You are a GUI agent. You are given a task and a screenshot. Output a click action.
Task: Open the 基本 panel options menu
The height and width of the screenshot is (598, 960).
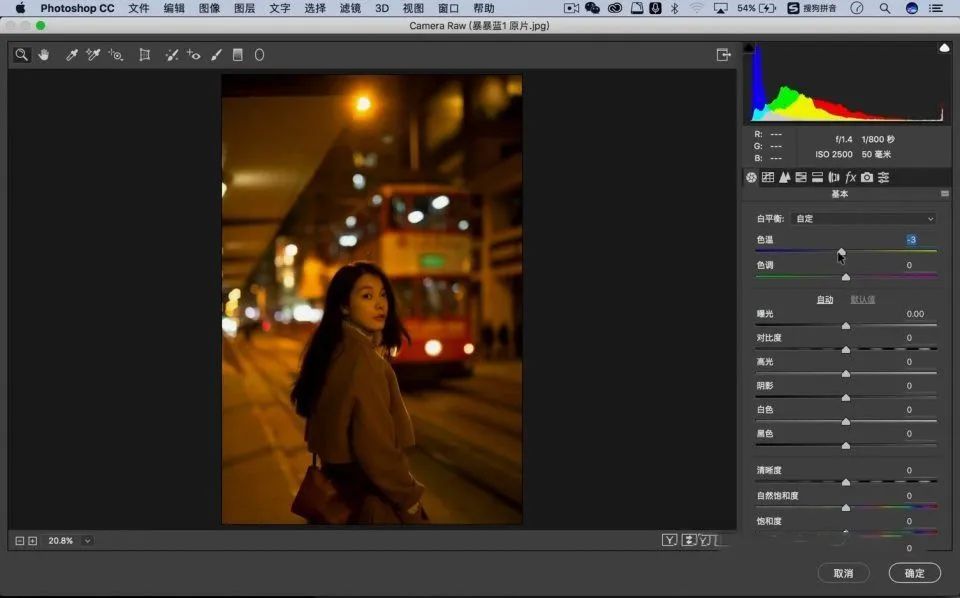pos(944,194)
